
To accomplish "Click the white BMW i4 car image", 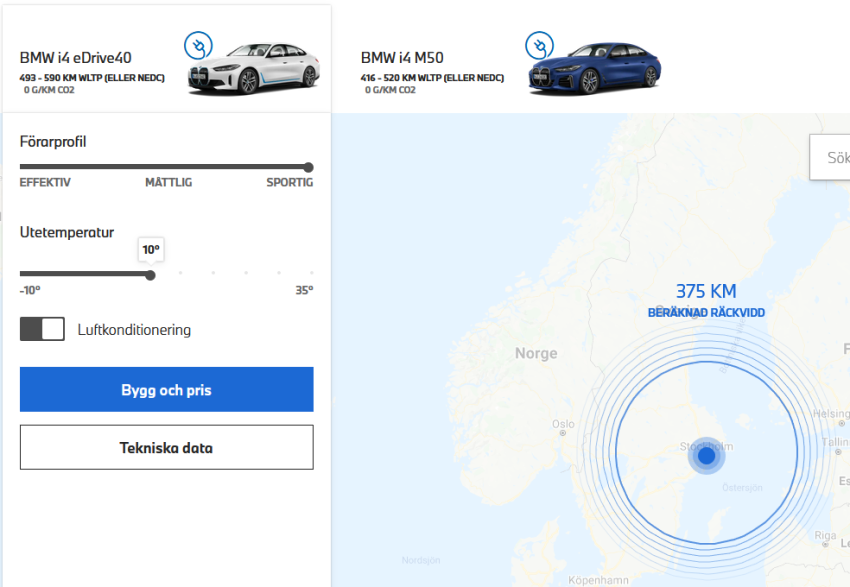I will pos(254,69).
